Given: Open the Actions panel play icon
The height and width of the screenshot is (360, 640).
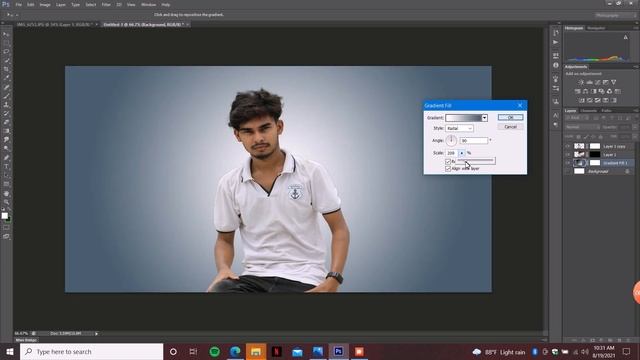Looking at the screenshot, I should (x=556, y=42).
